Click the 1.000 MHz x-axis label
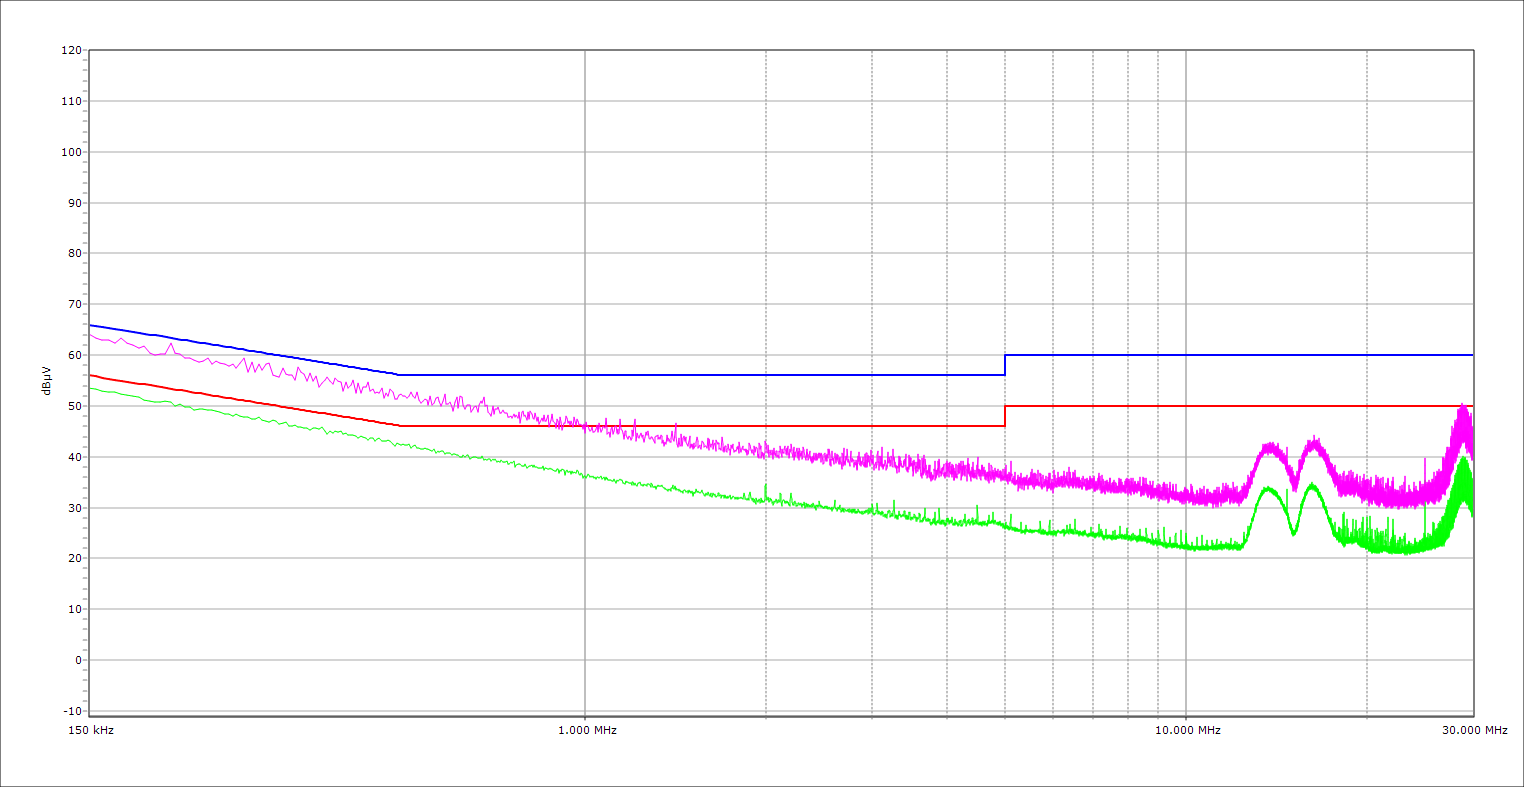 [x=587, y=730]
